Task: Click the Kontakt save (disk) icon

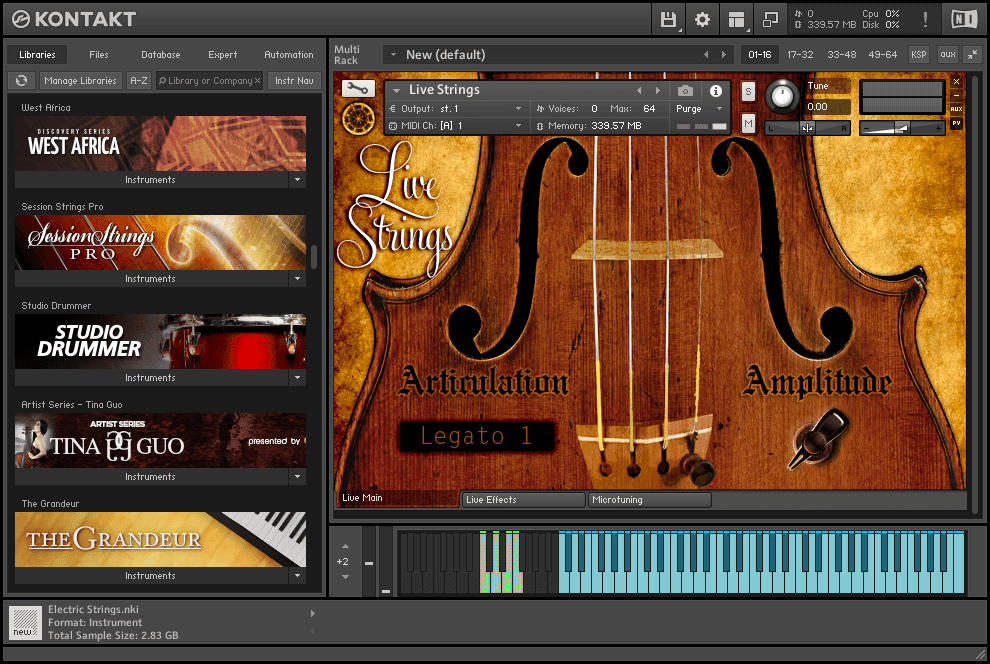Action: (668, 19)
